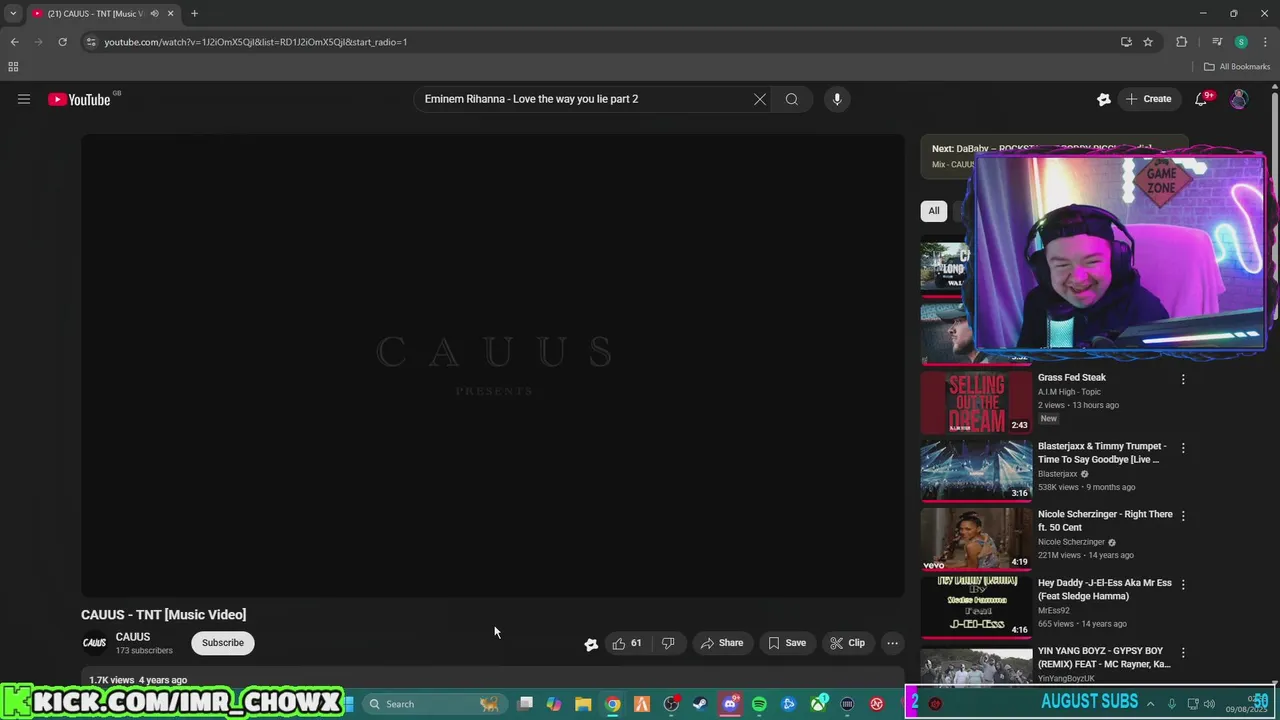This screenshot has width=1280, height=720.
Task: Open options for YIN YANG BOYZ video
Action: pos(1183,653)
